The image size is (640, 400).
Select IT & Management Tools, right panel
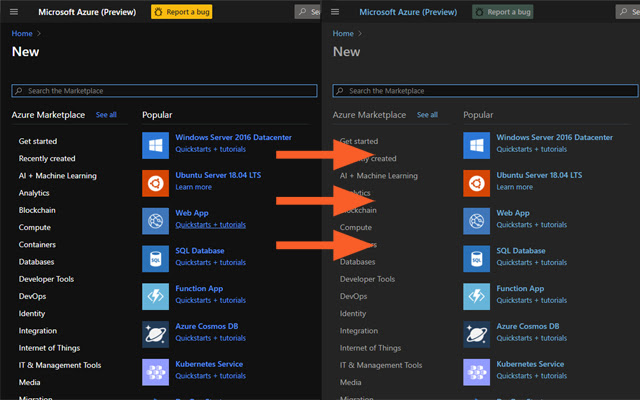point(381,365)
